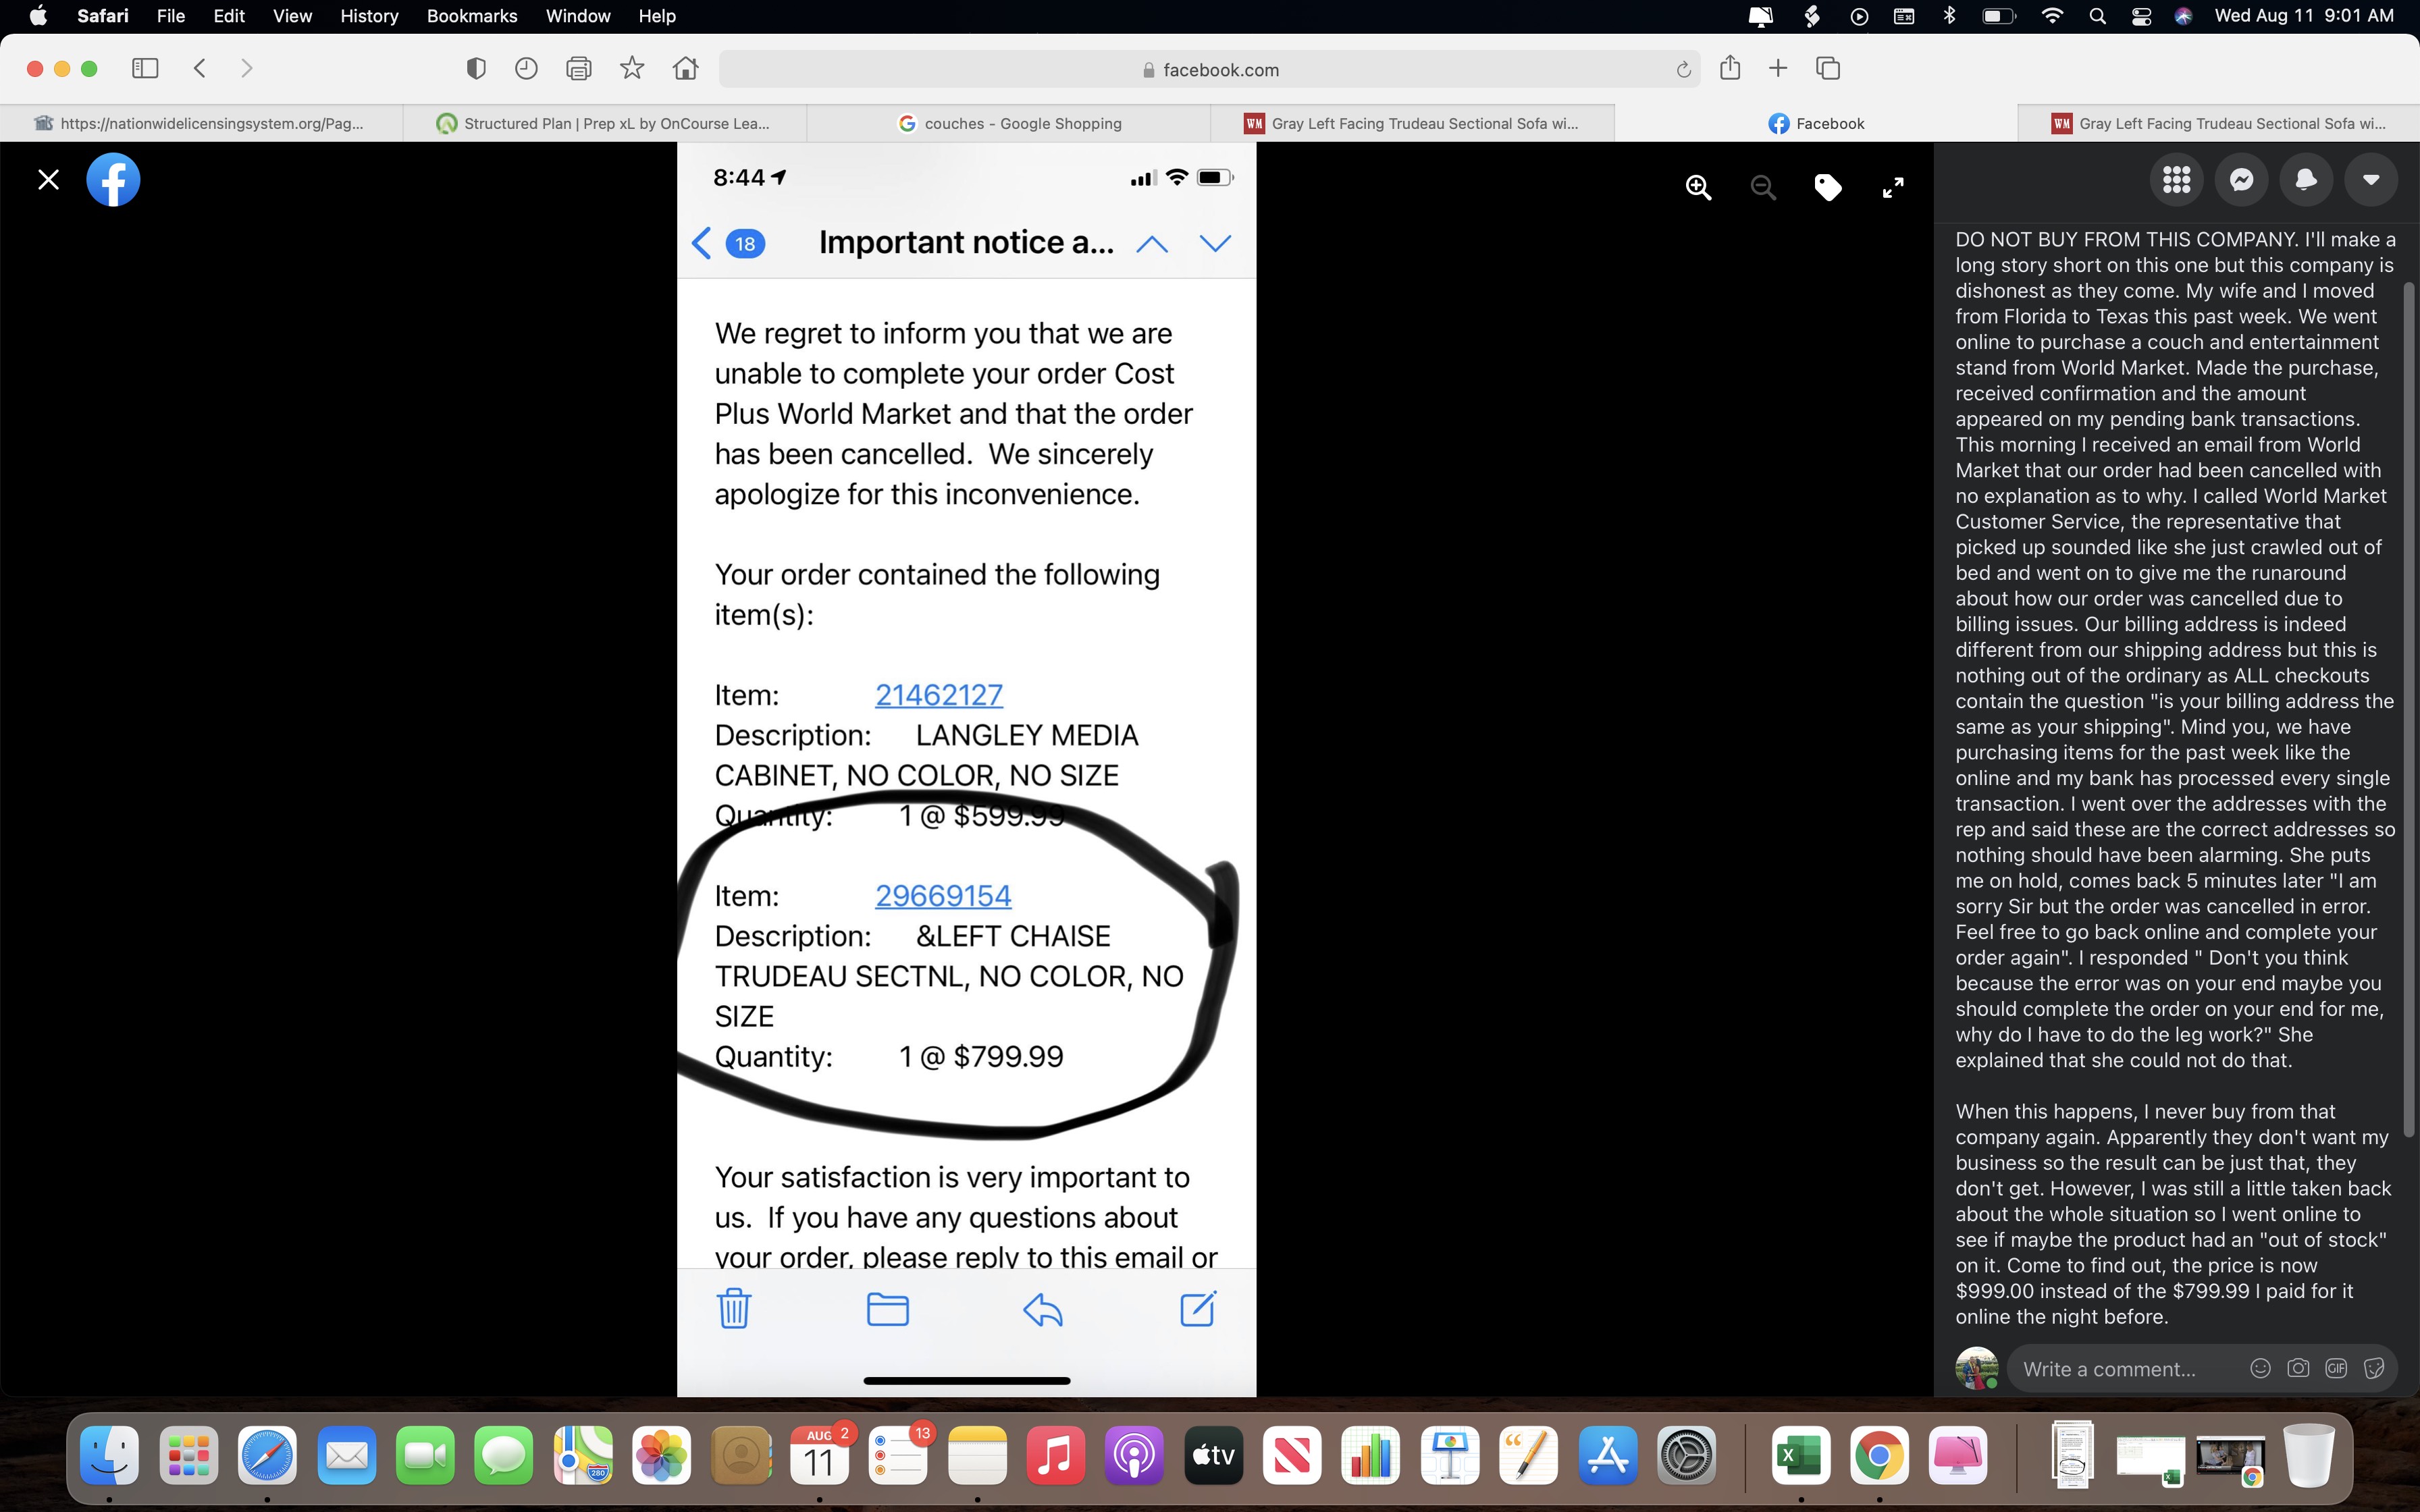Open System Preferences from the Dock

coord(1686,1456)
